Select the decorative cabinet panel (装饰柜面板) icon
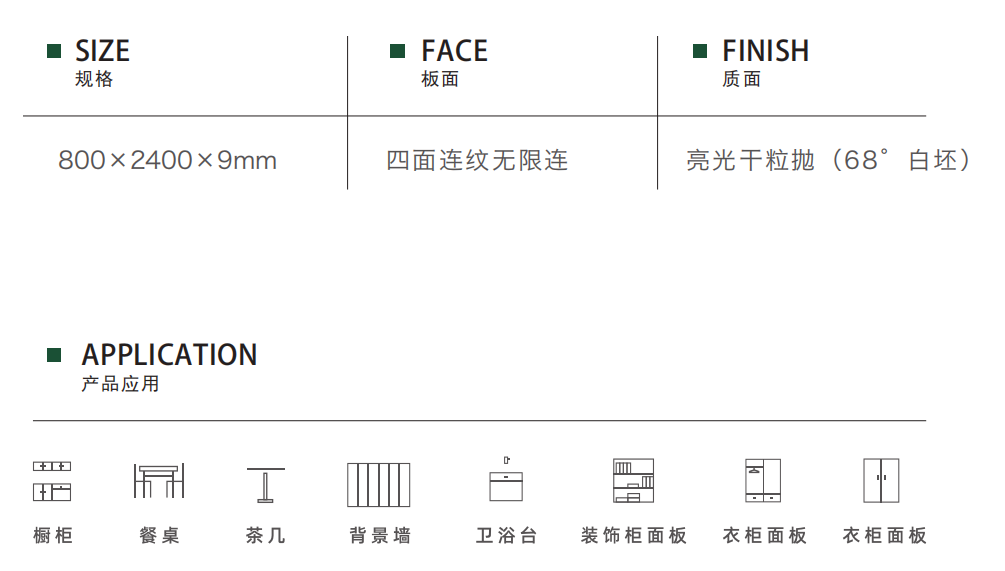Image resolution: width=1005 pixels, height=571 pixels. tap(633, 481)
